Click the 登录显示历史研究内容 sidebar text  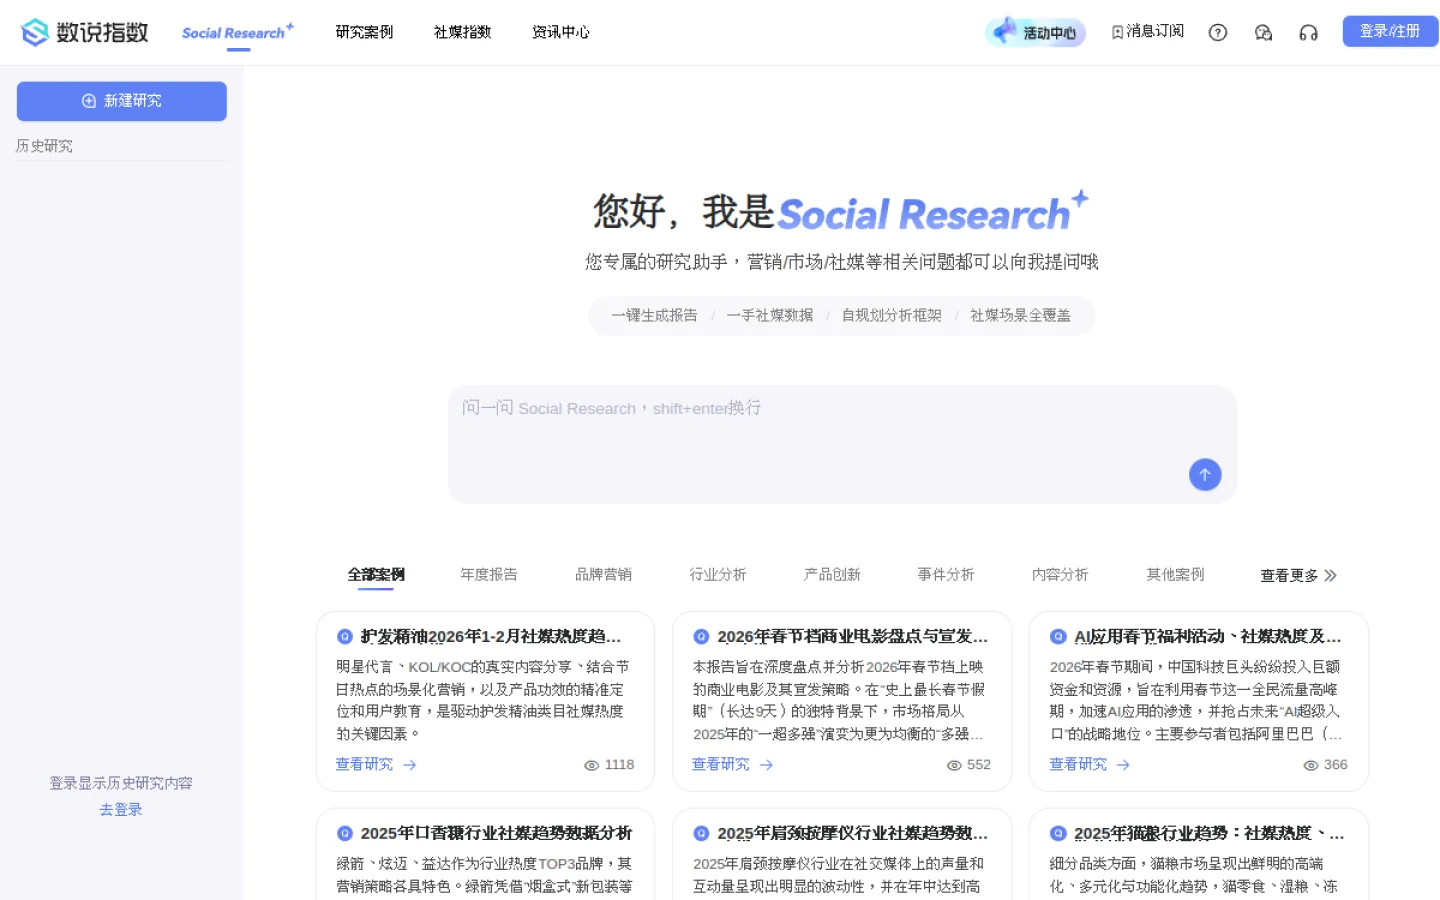(x=121, y=783)
